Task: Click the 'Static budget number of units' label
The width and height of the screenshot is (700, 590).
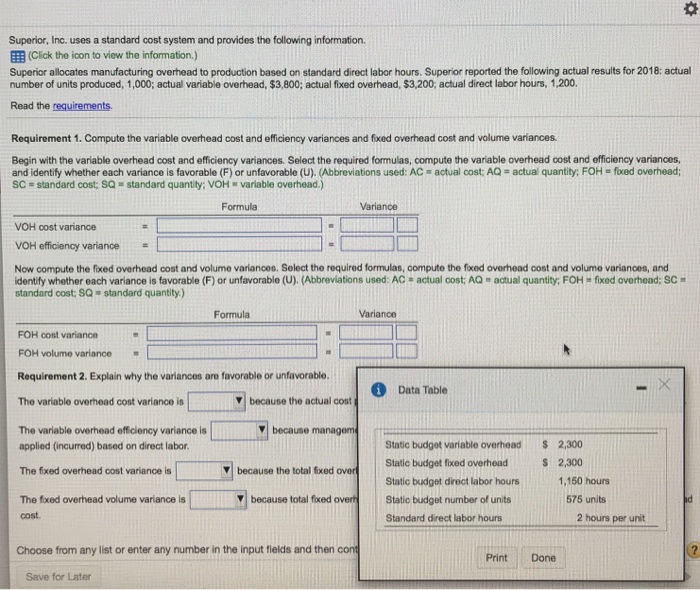Action: point(448,499)
